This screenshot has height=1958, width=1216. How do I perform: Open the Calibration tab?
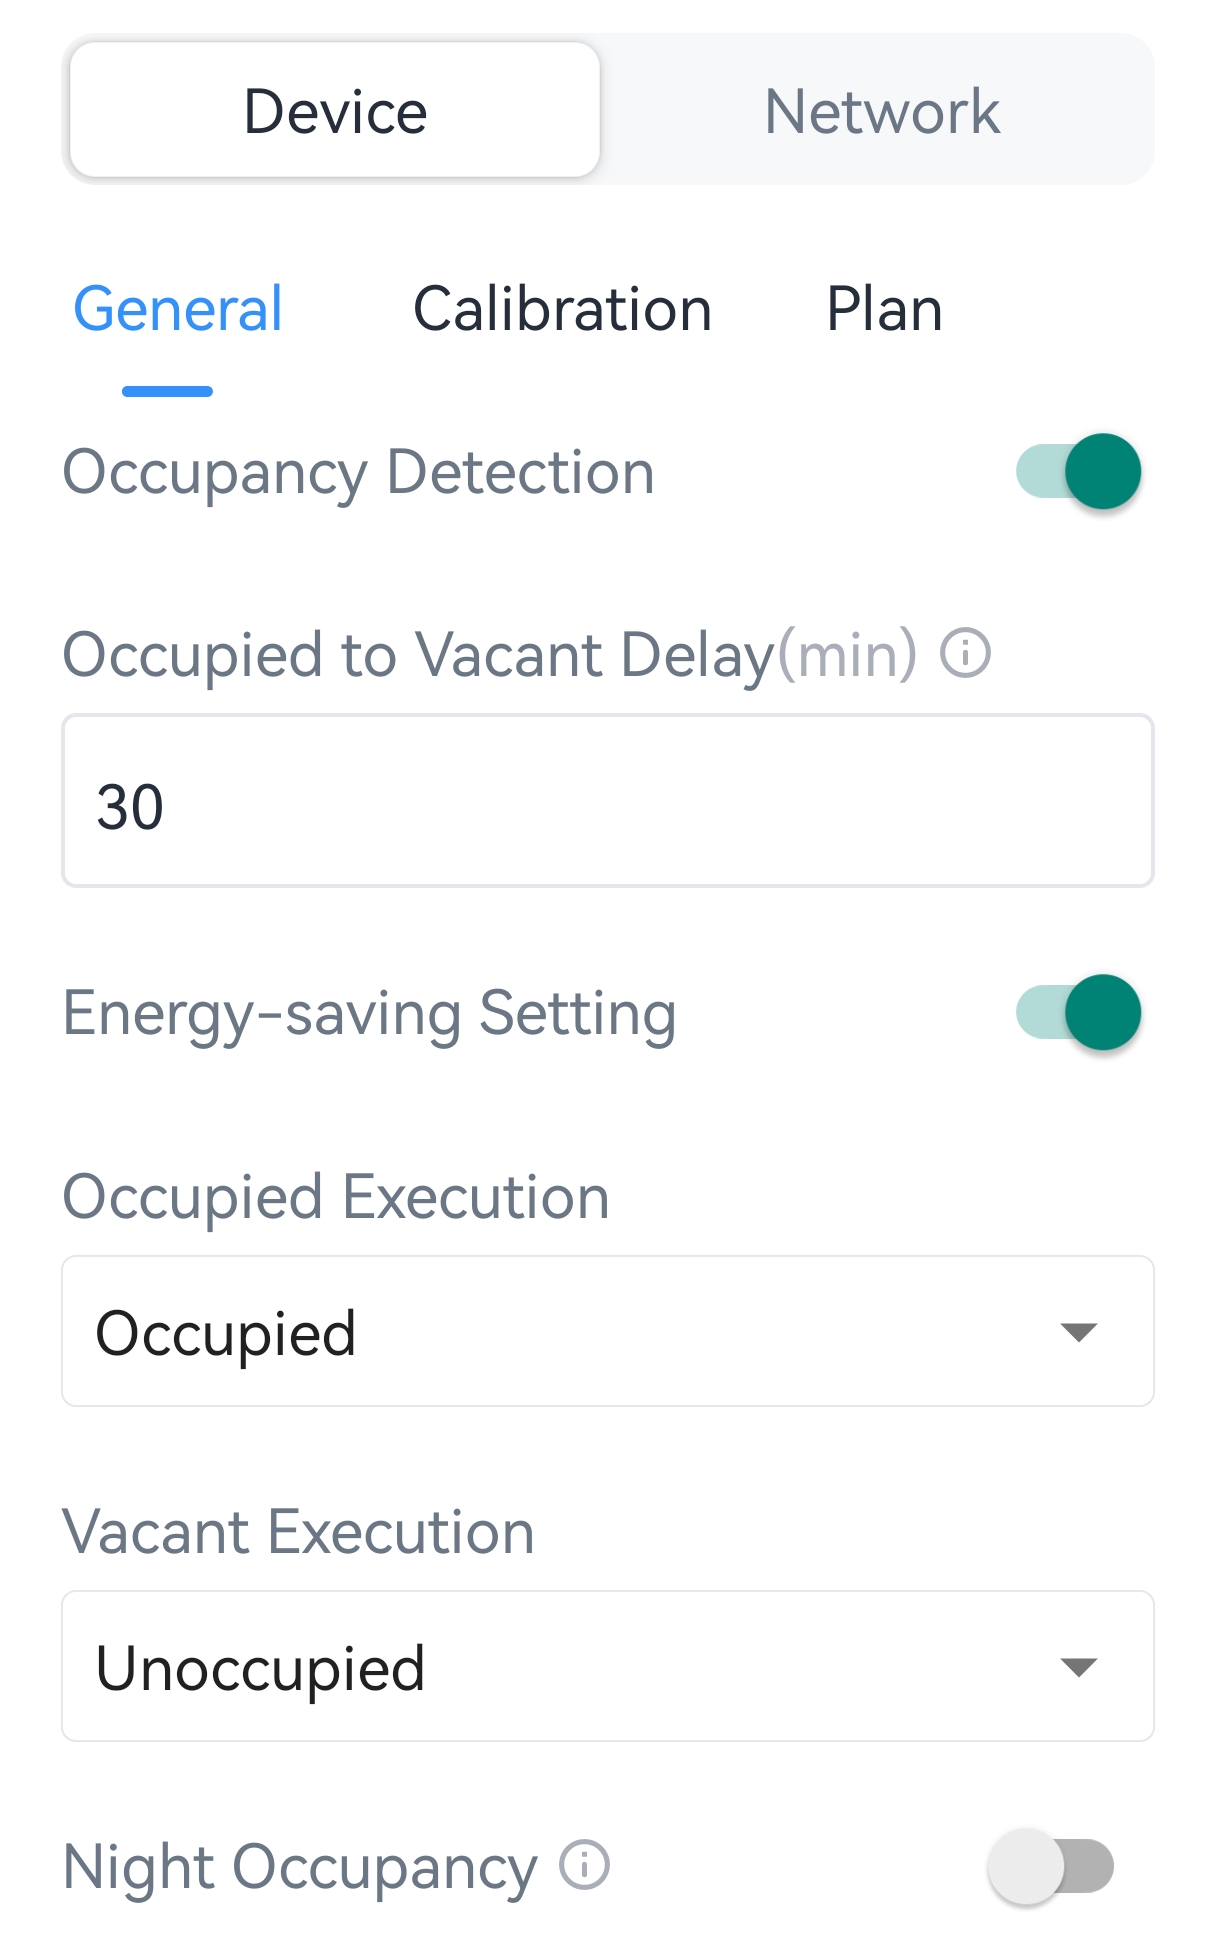pos(562,309)
